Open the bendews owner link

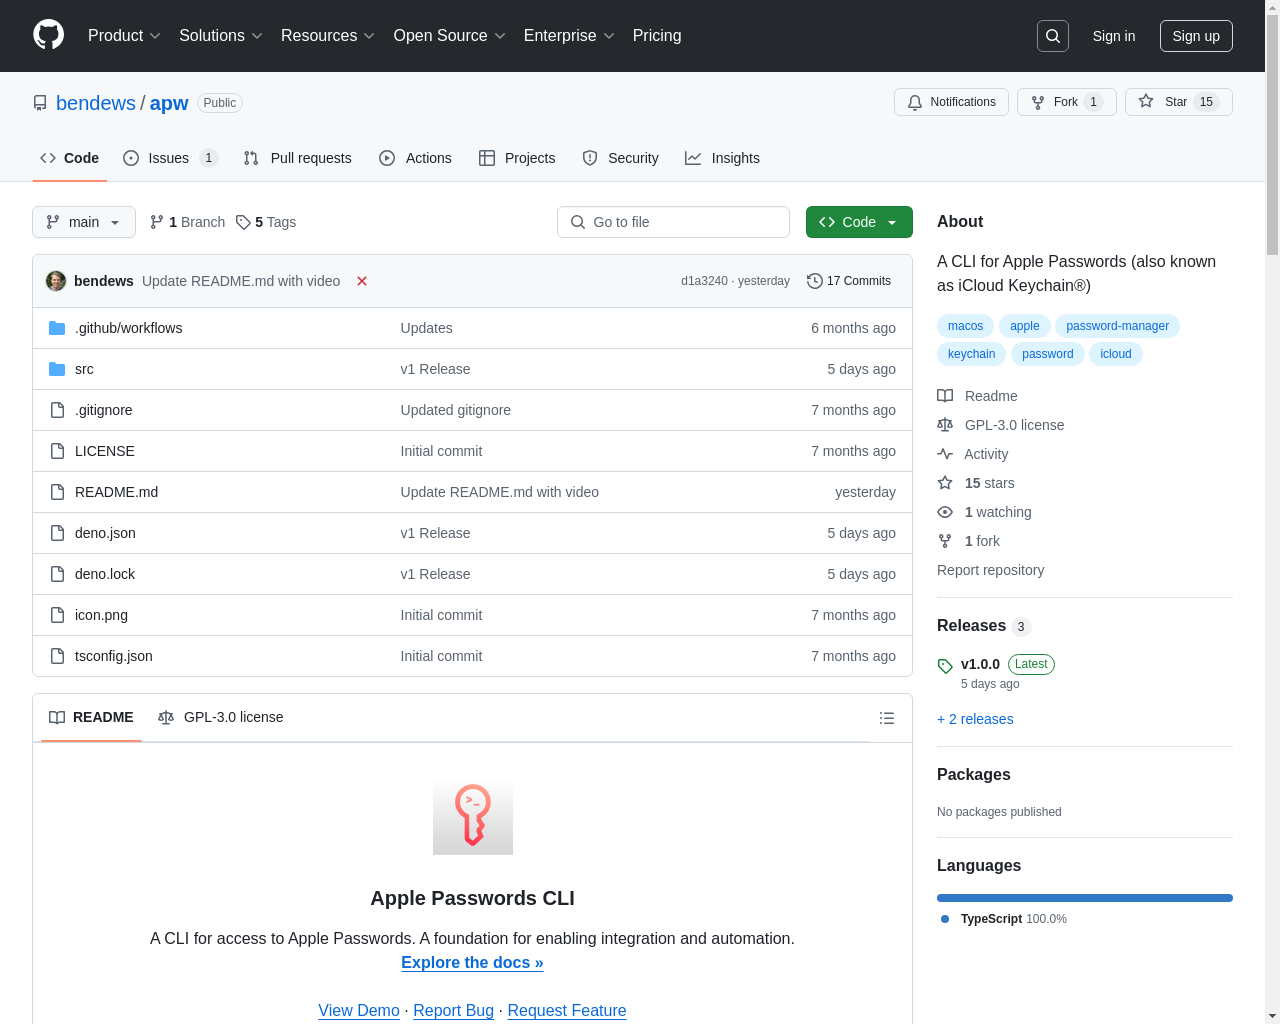pos(96,103)
